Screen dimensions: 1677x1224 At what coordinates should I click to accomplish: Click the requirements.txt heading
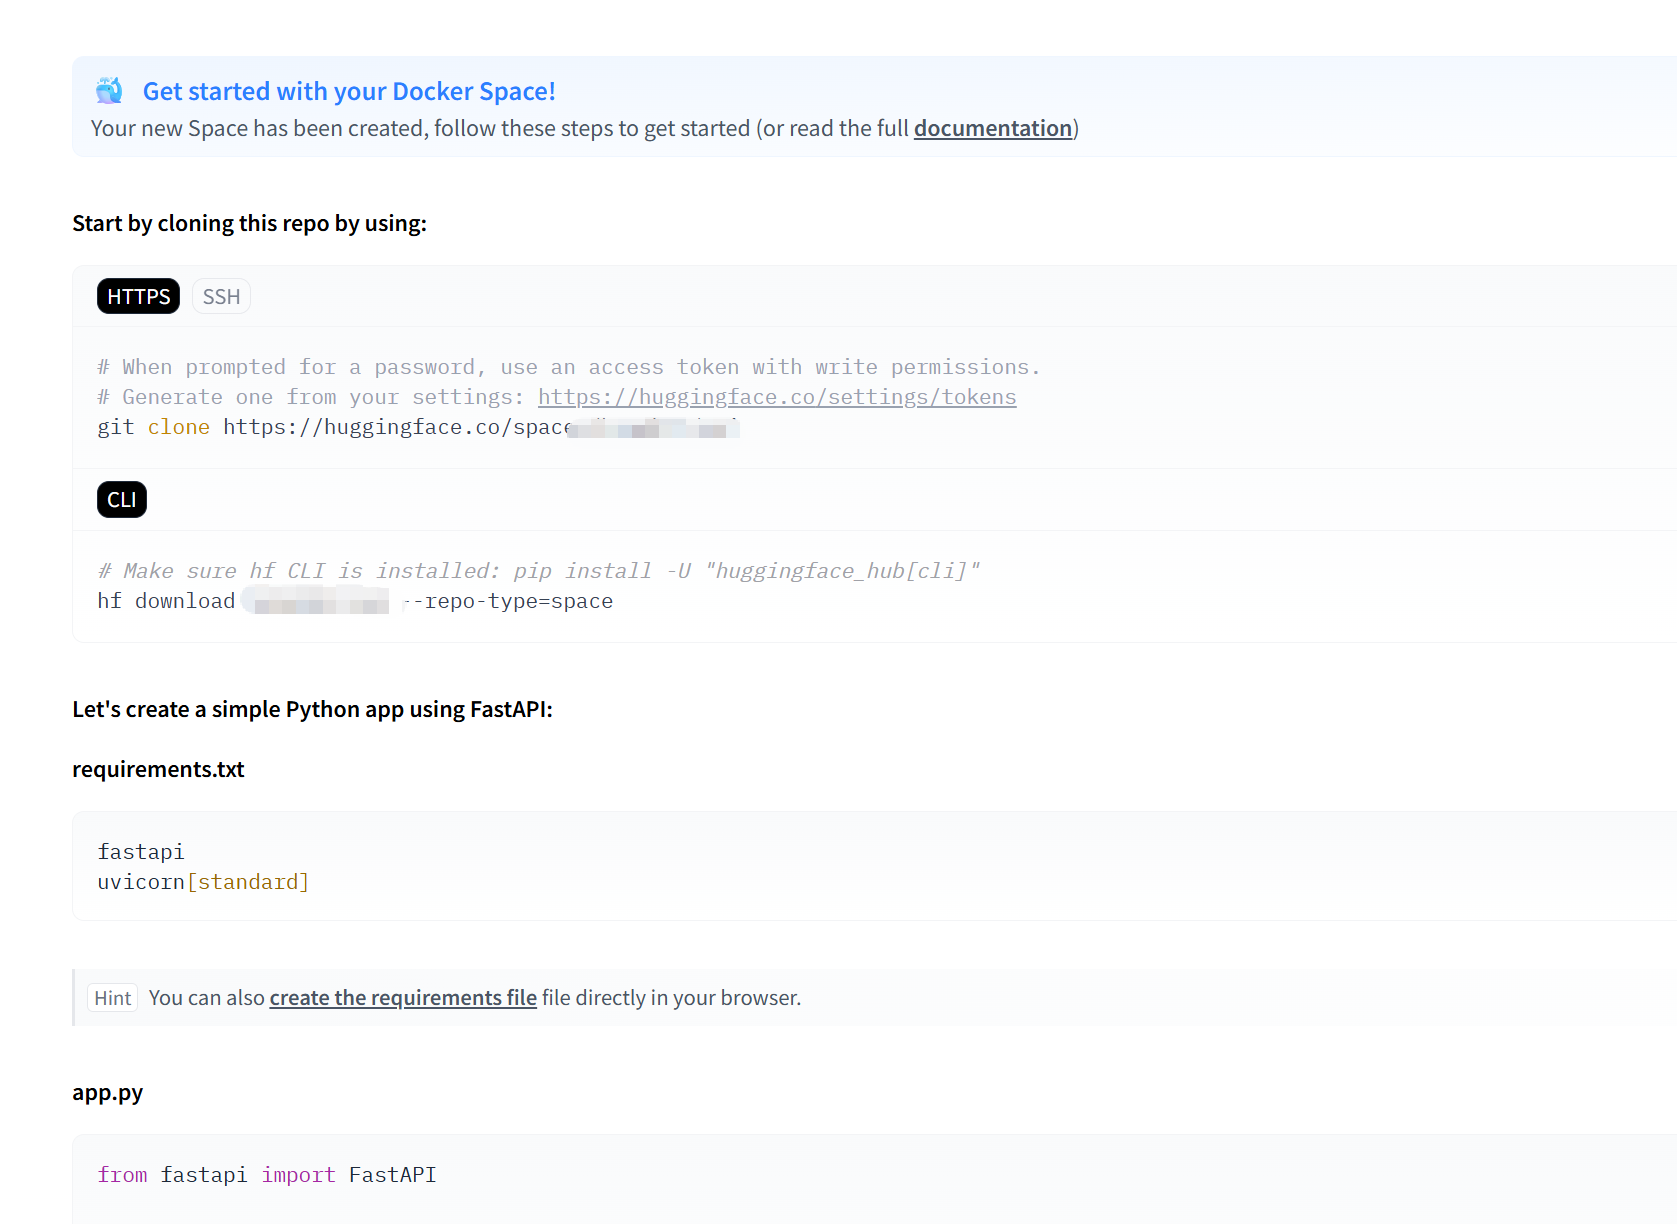coord(158,769)
